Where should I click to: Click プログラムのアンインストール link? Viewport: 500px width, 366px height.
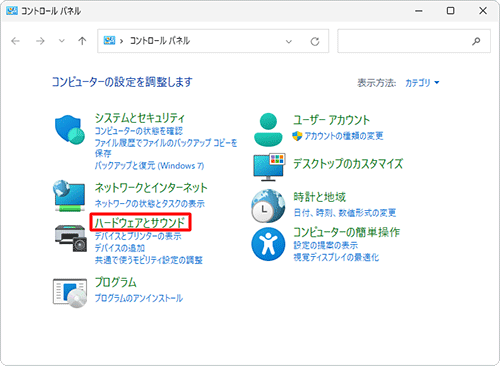coord(139,298)
